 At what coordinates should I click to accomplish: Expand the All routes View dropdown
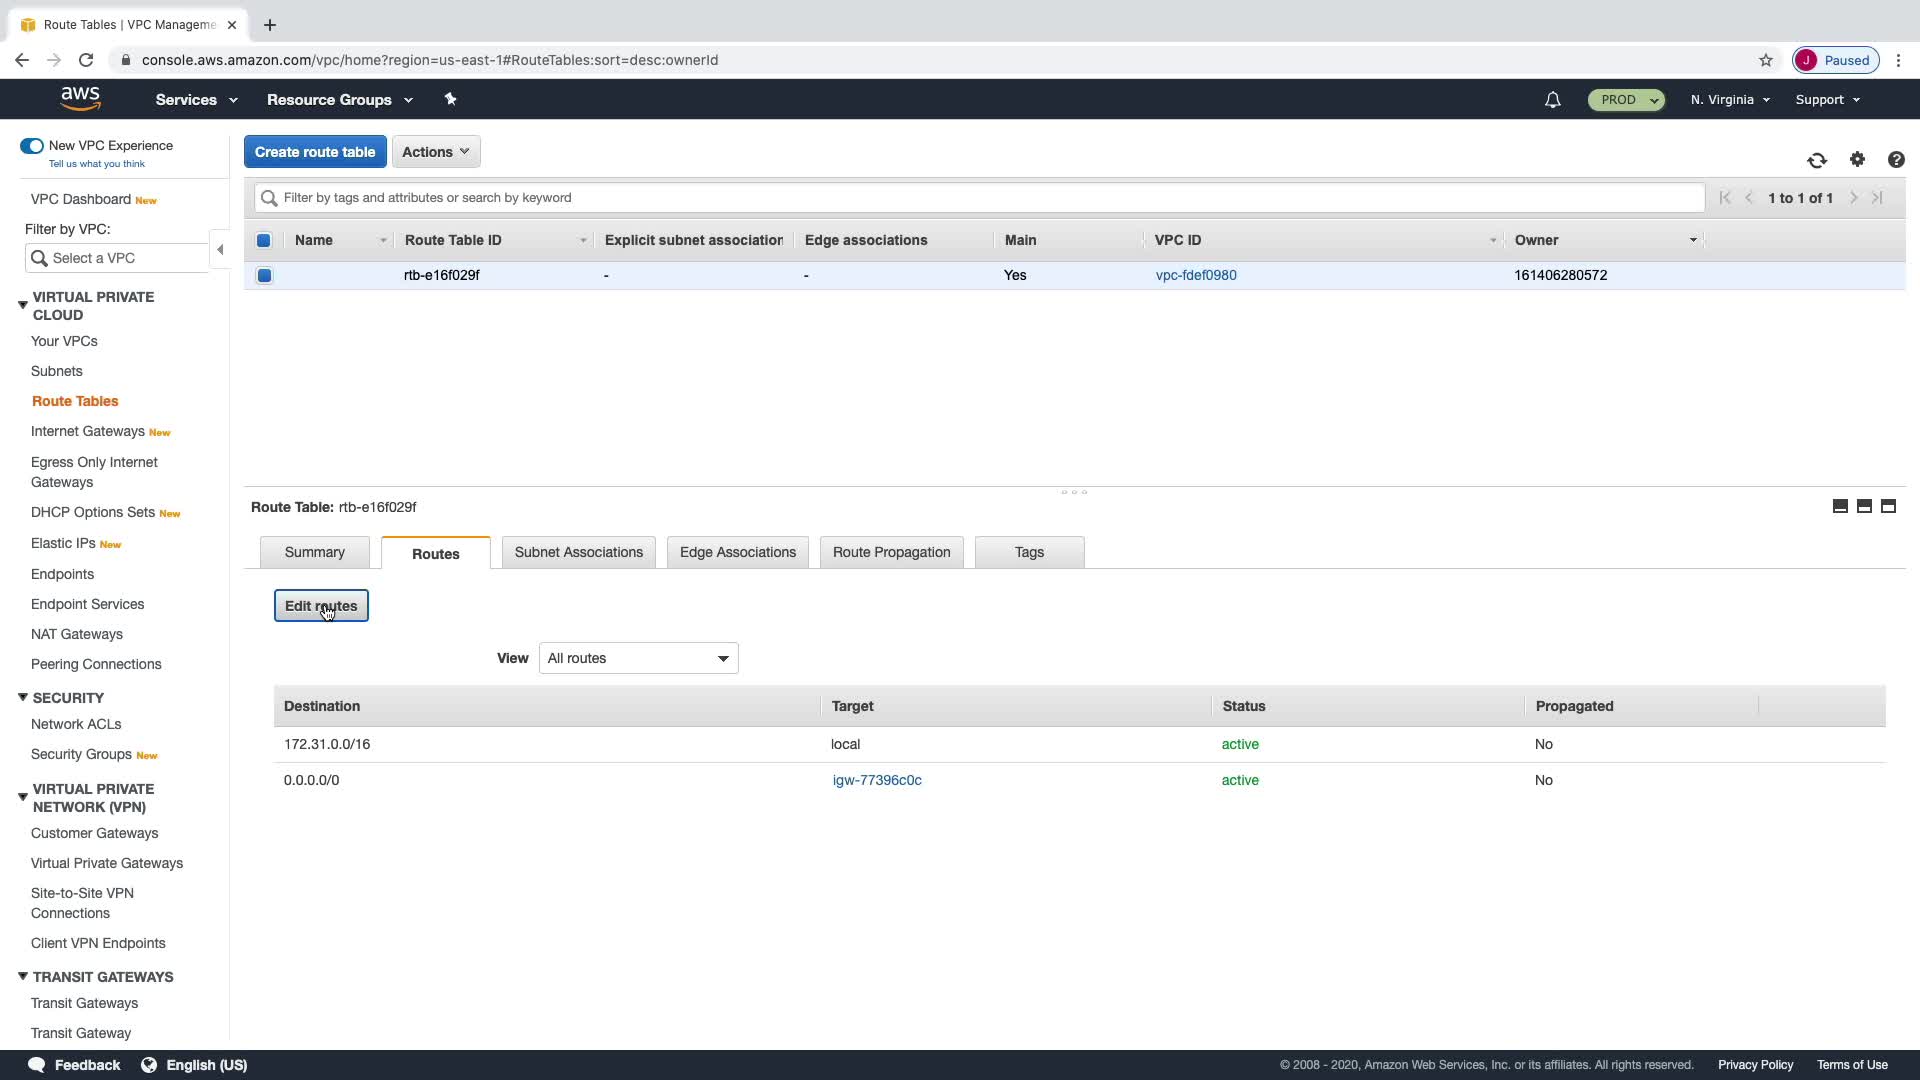(638, 658)
